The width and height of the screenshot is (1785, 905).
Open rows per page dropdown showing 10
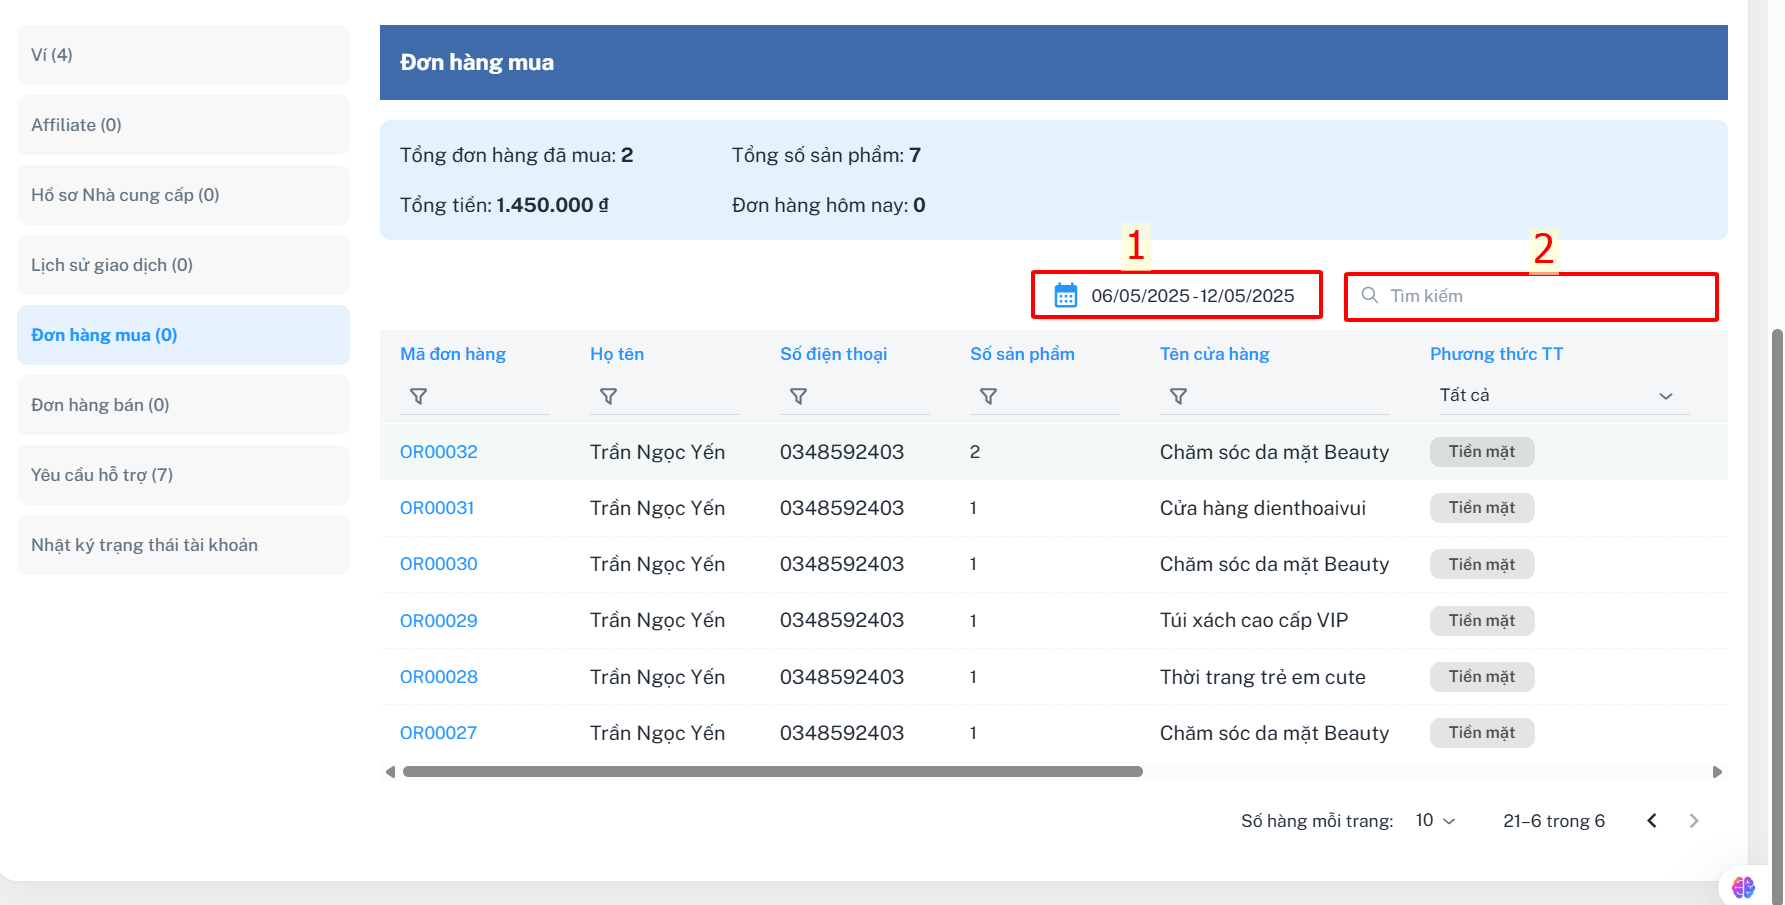click(x=1435, y=821)
